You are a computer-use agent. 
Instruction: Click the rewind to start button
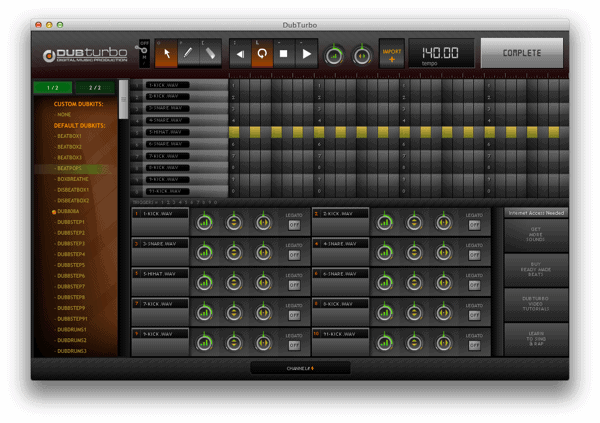(x=241, y=54)
